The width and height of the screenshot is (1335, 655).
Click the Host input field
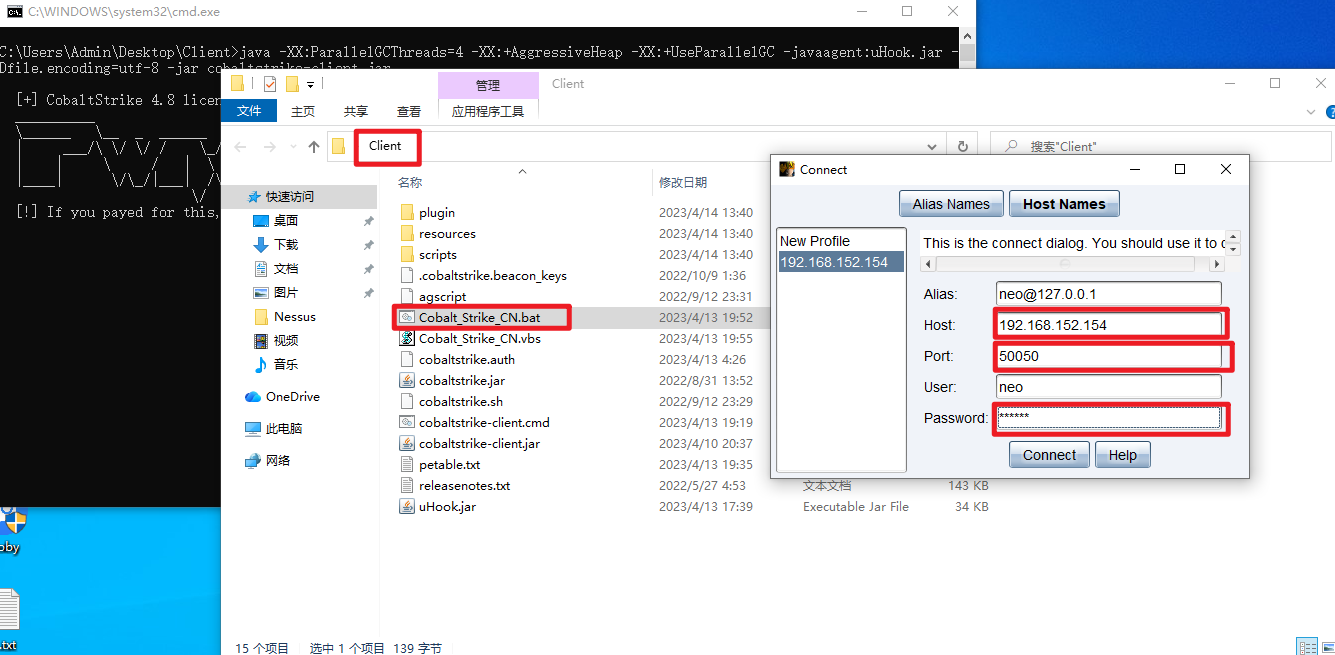1109,325
